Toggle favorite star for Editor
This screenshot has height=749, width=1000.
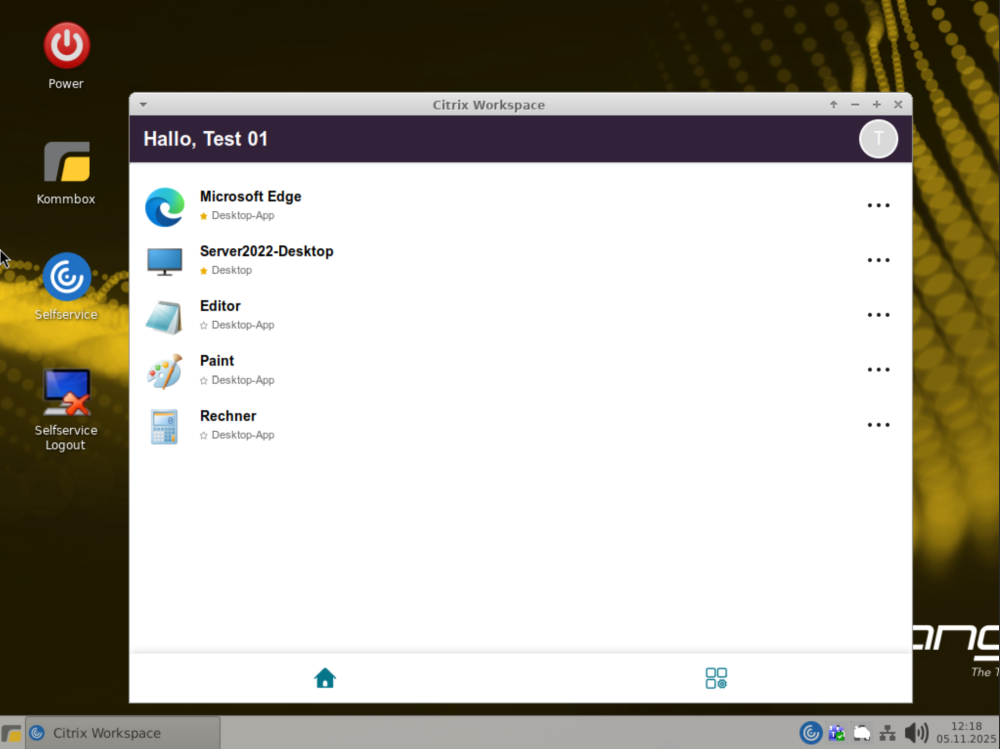tap(204, 326)
